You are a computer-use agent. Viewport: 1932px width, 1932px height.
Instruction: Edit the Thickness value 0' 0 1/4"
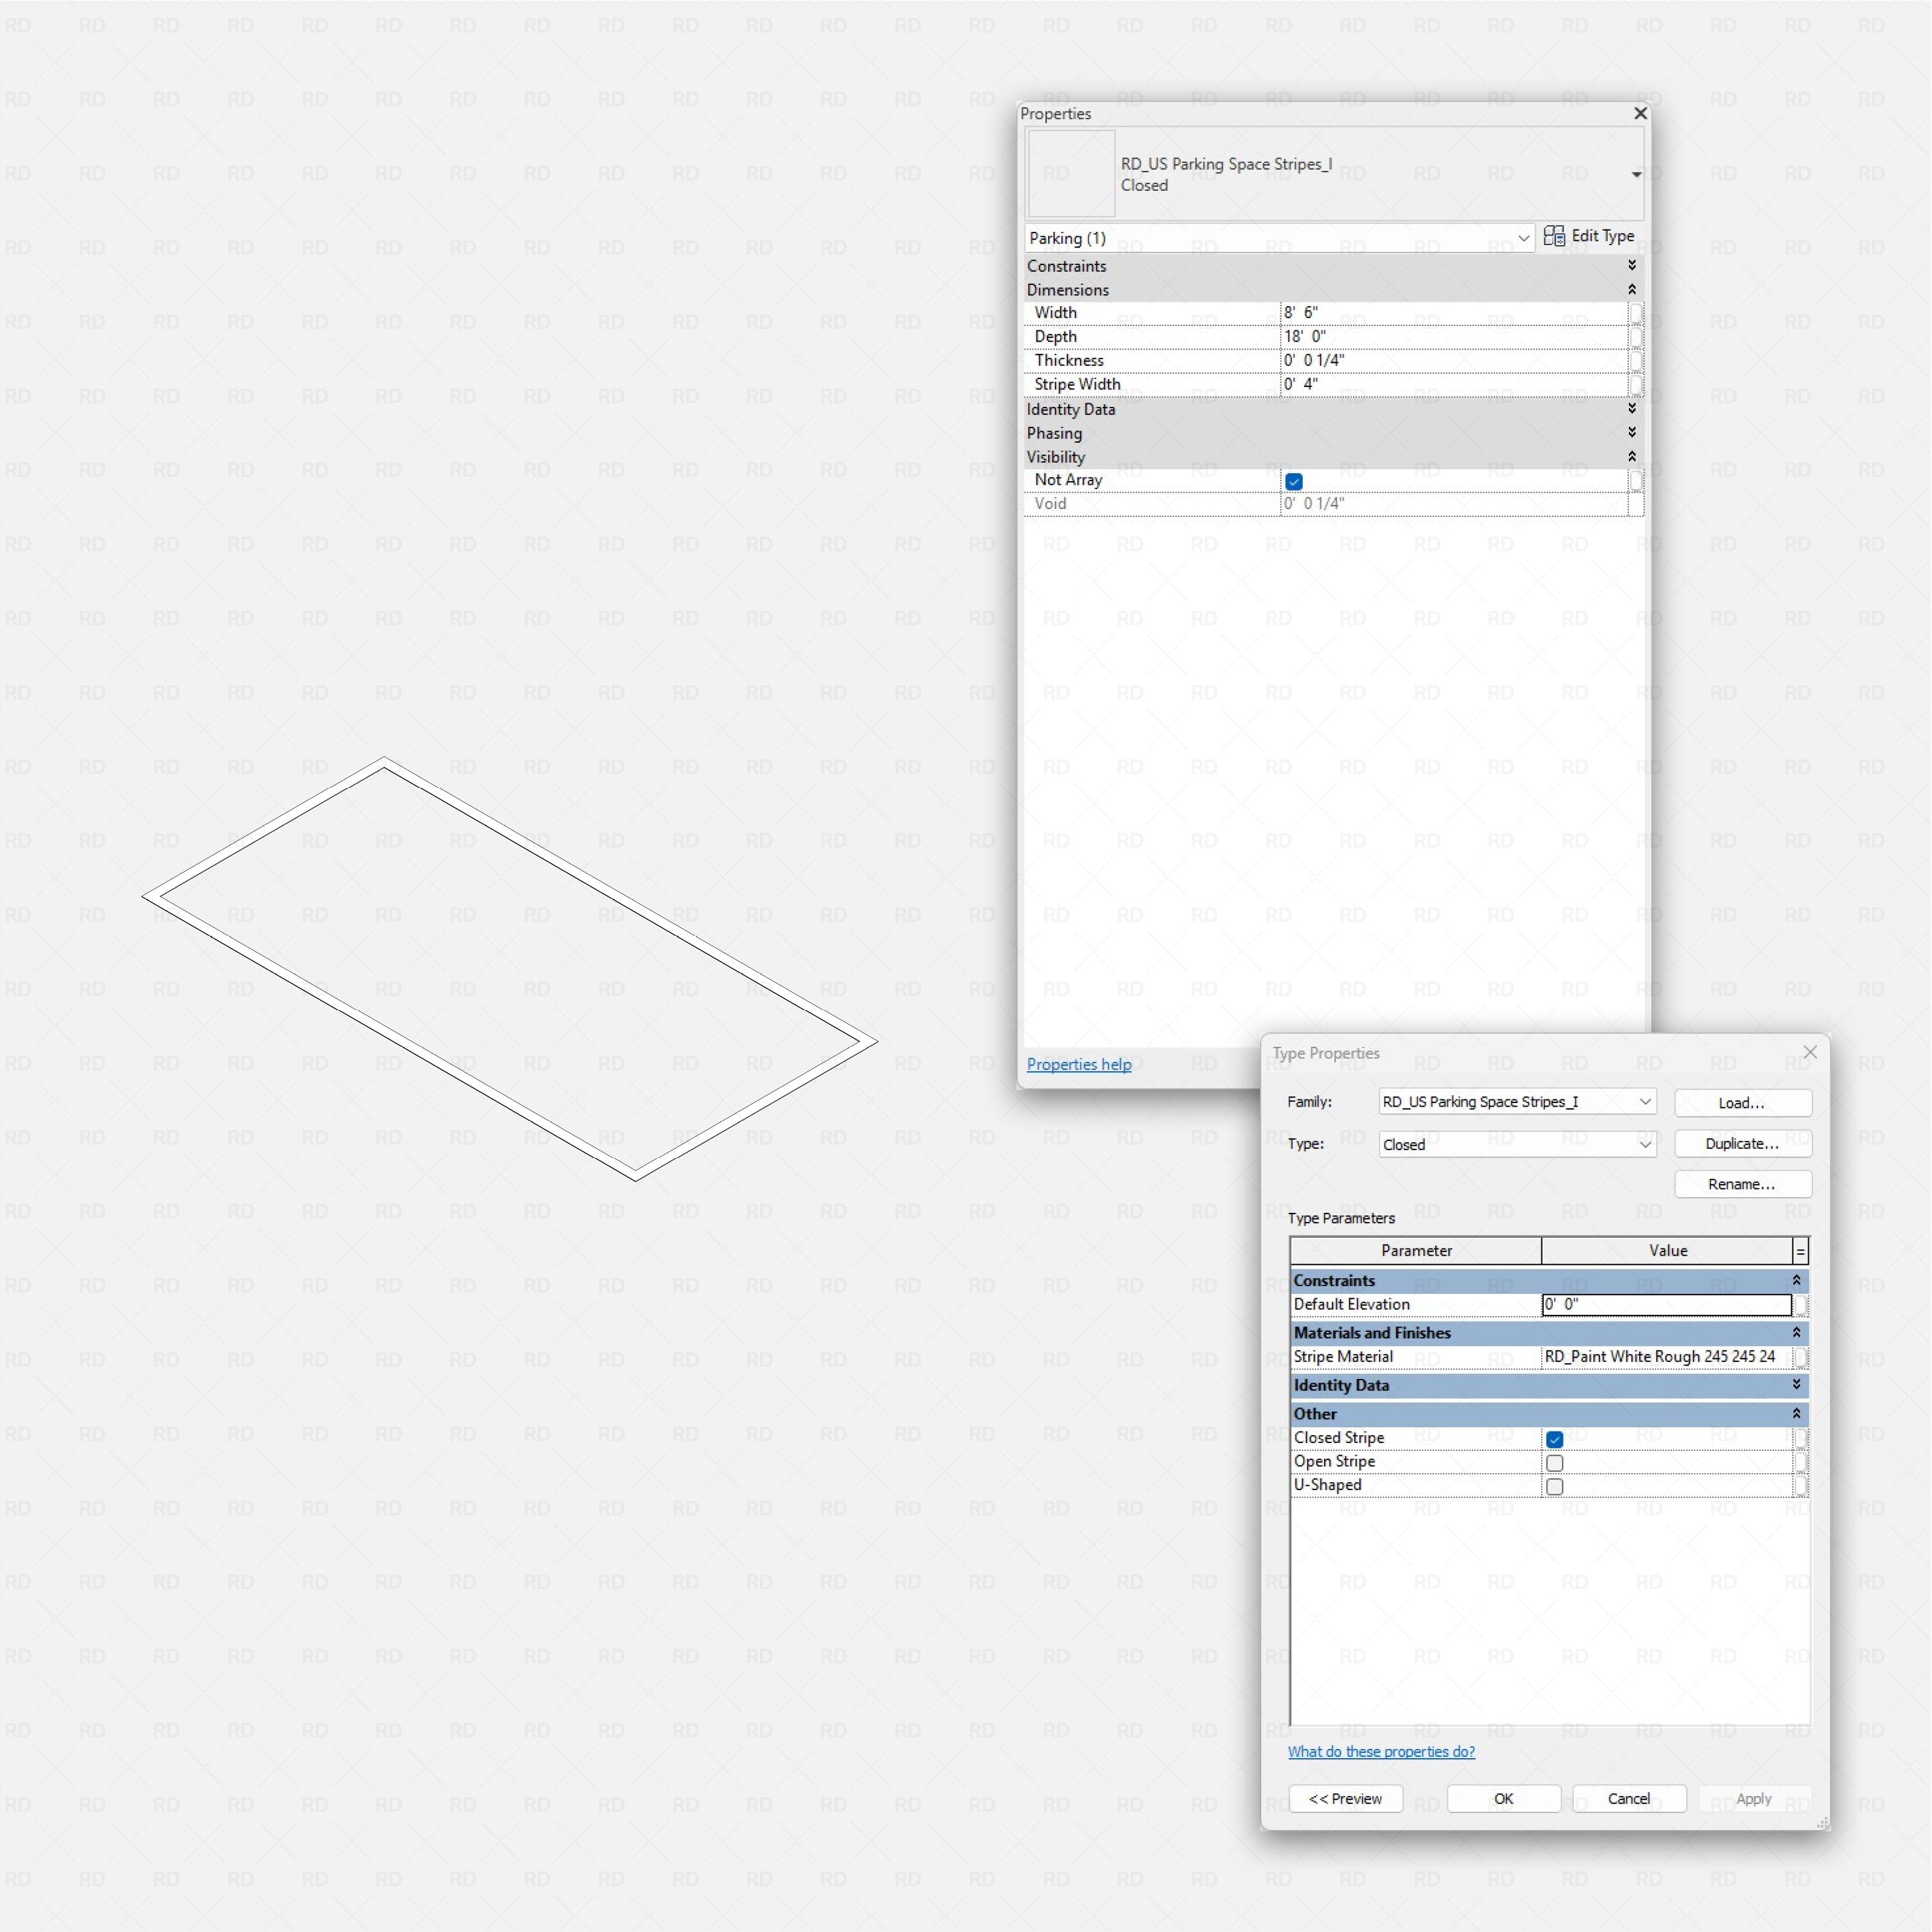click(1454, 360)
